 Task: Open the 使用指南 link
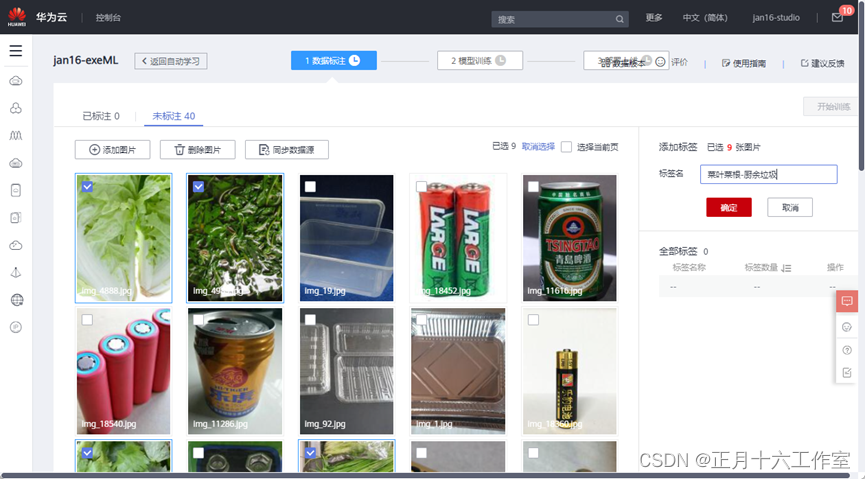pyautogui.click(x=744, y=63)
